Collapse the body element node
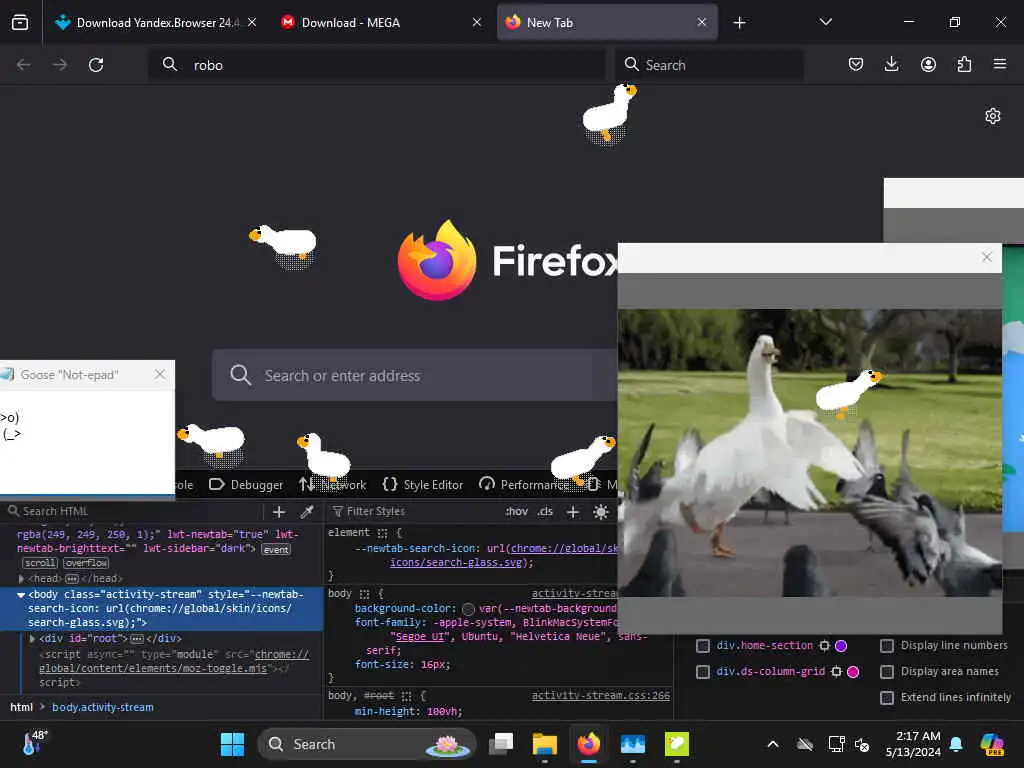This screenshot has width=1024, height=768. point(21,595)
